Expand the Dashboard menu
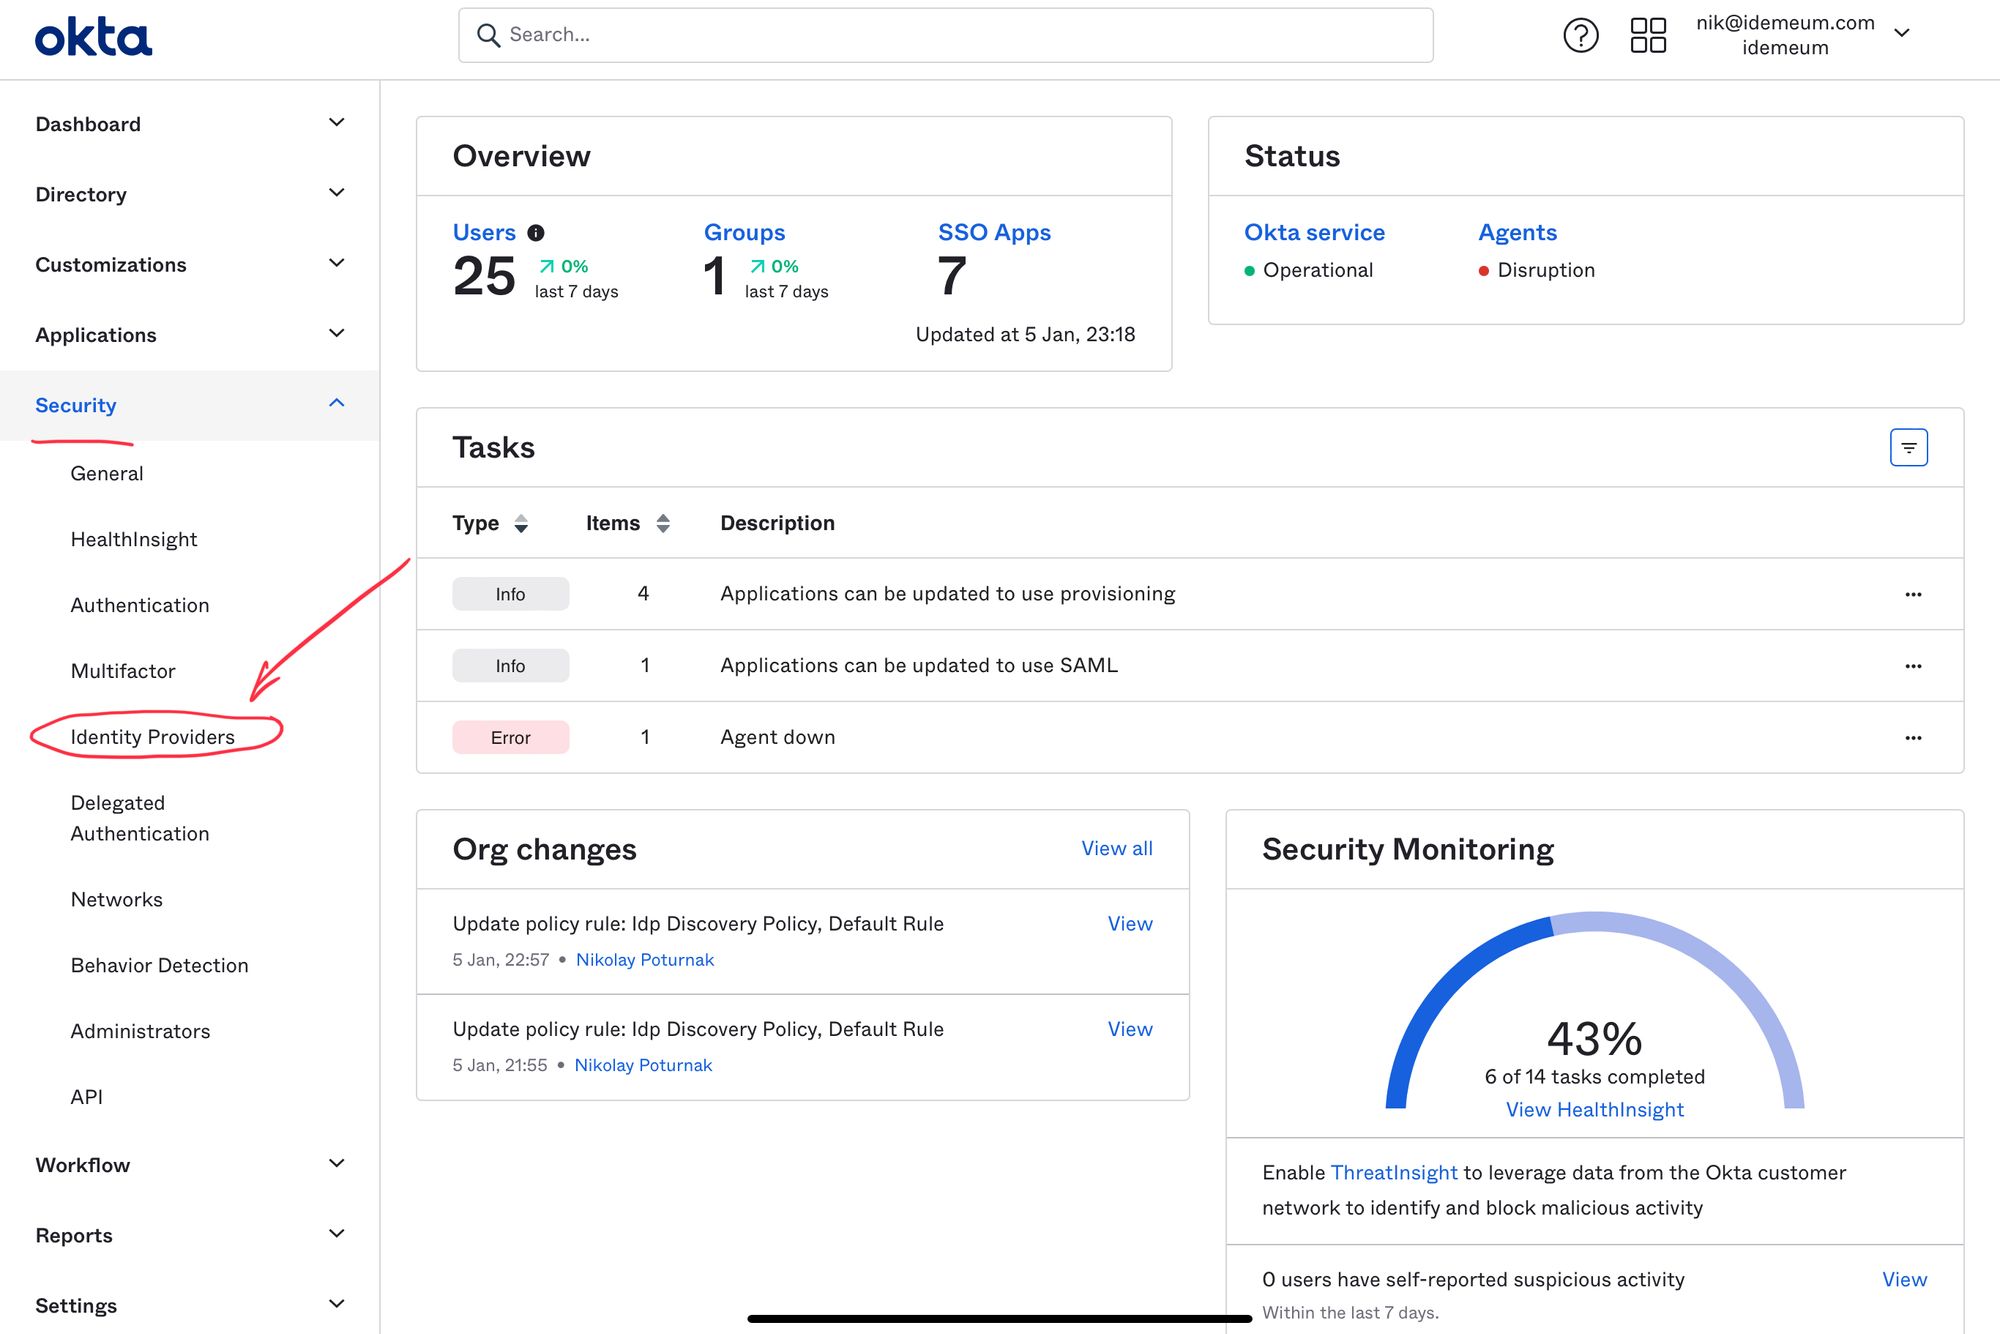The width and height of the screenshot is (2000, 1334). 190,124
